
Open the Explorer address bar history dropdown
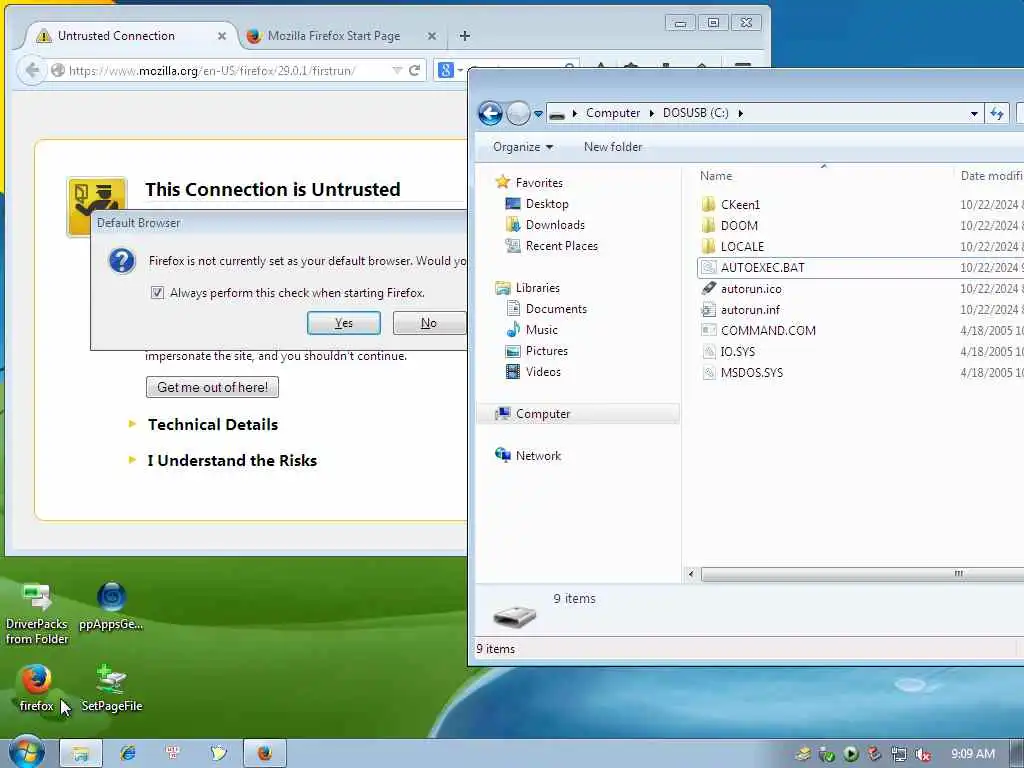974,114
